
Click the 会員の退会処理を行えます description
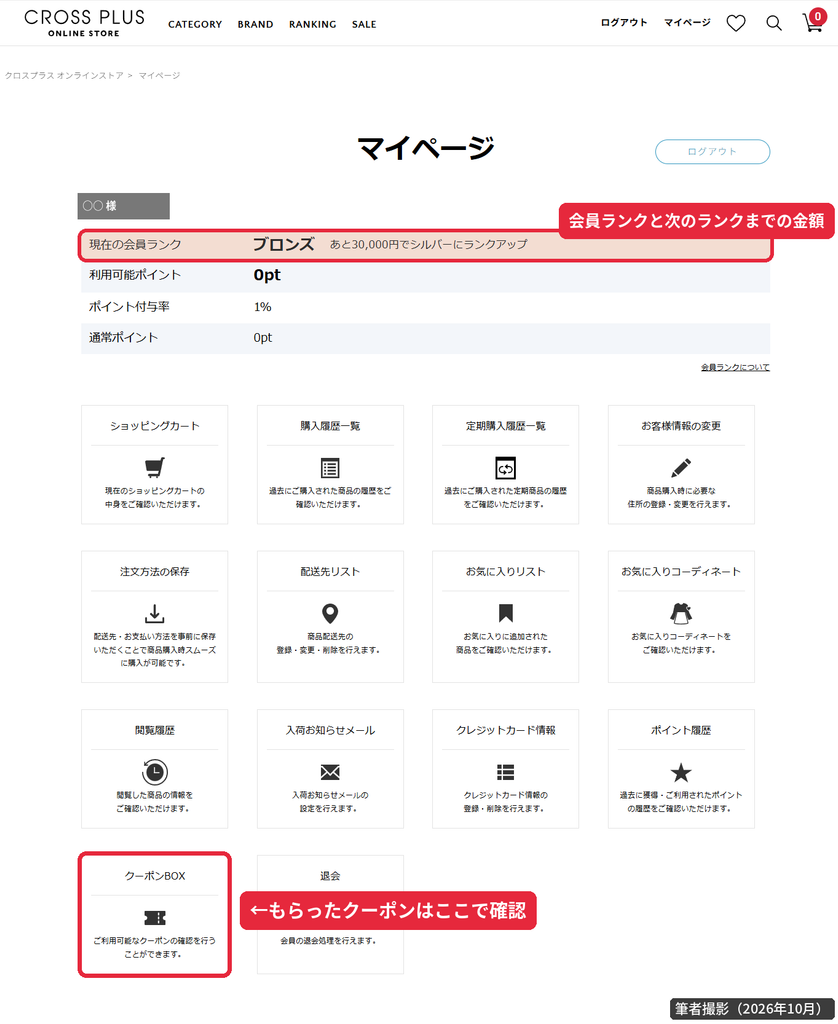click(x=328, y=941)
